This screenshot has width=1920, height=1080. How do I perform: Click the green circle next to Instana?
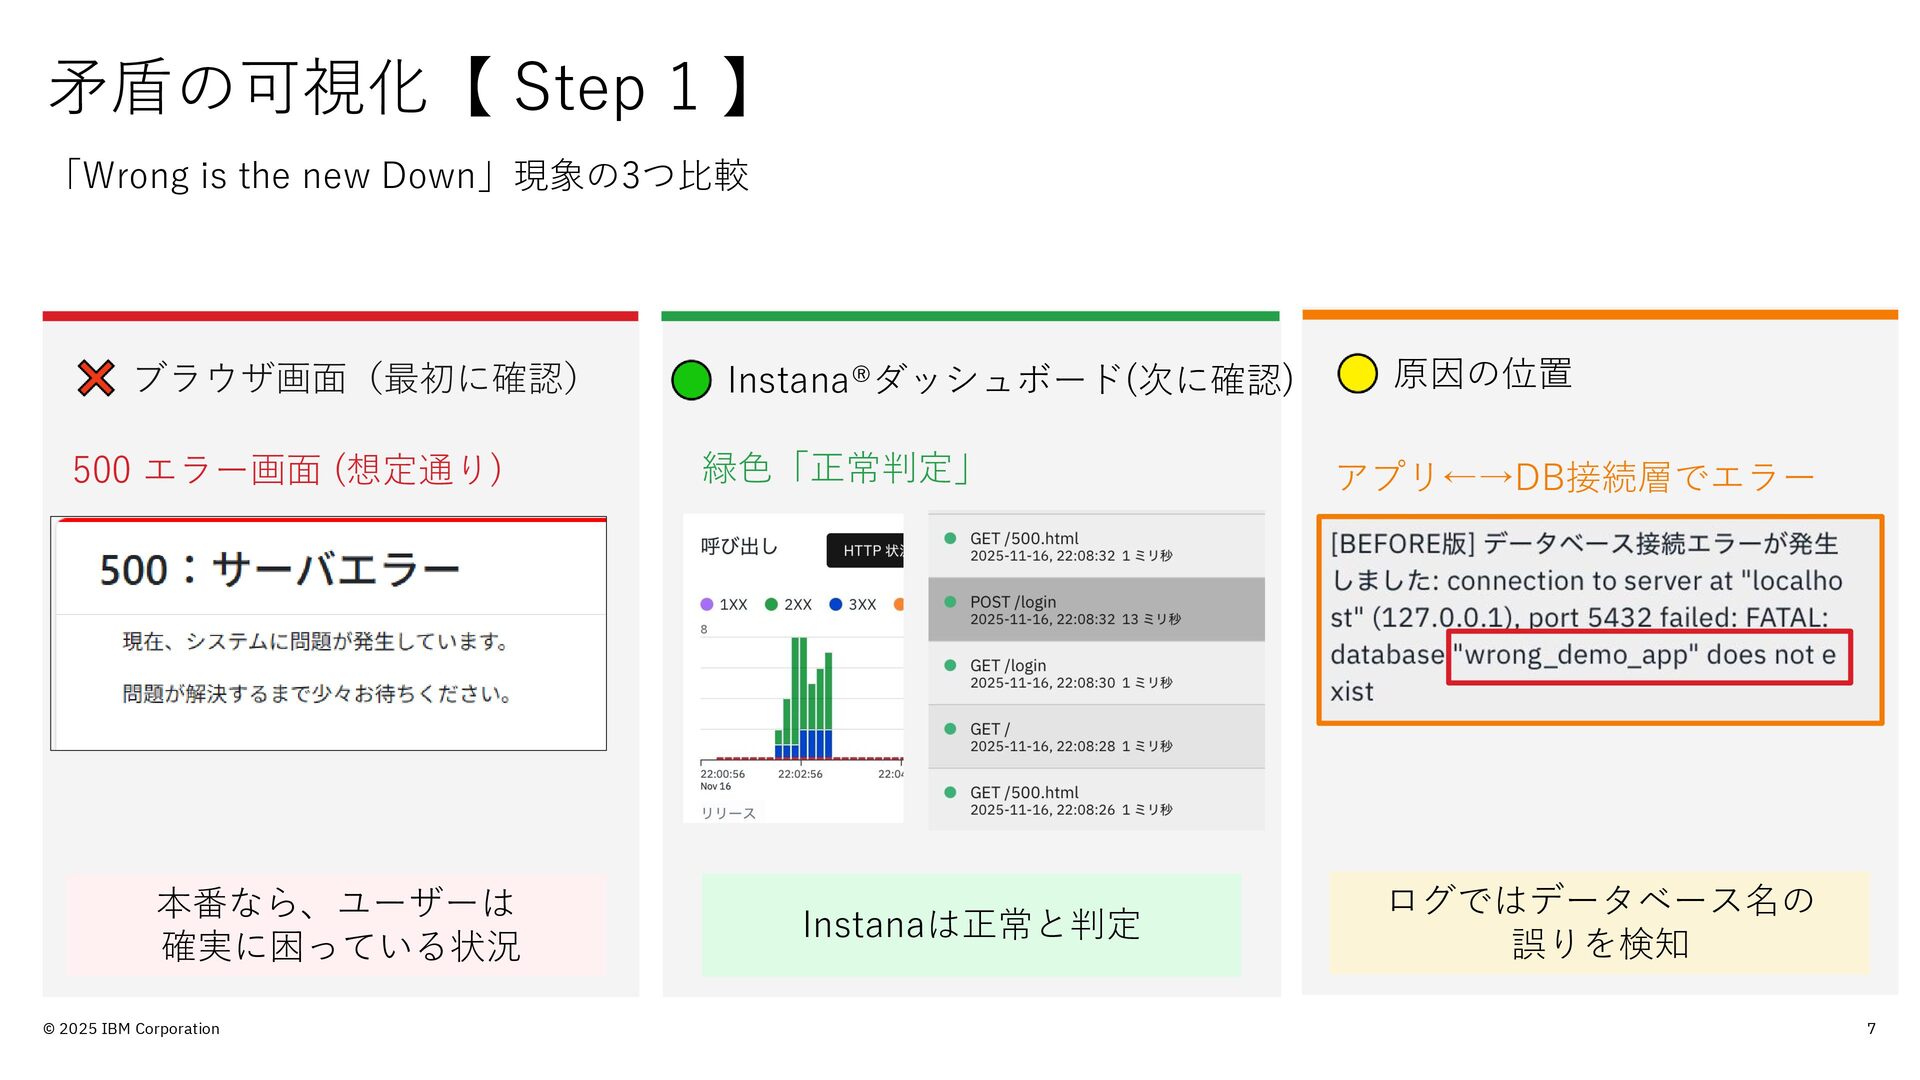691,380
